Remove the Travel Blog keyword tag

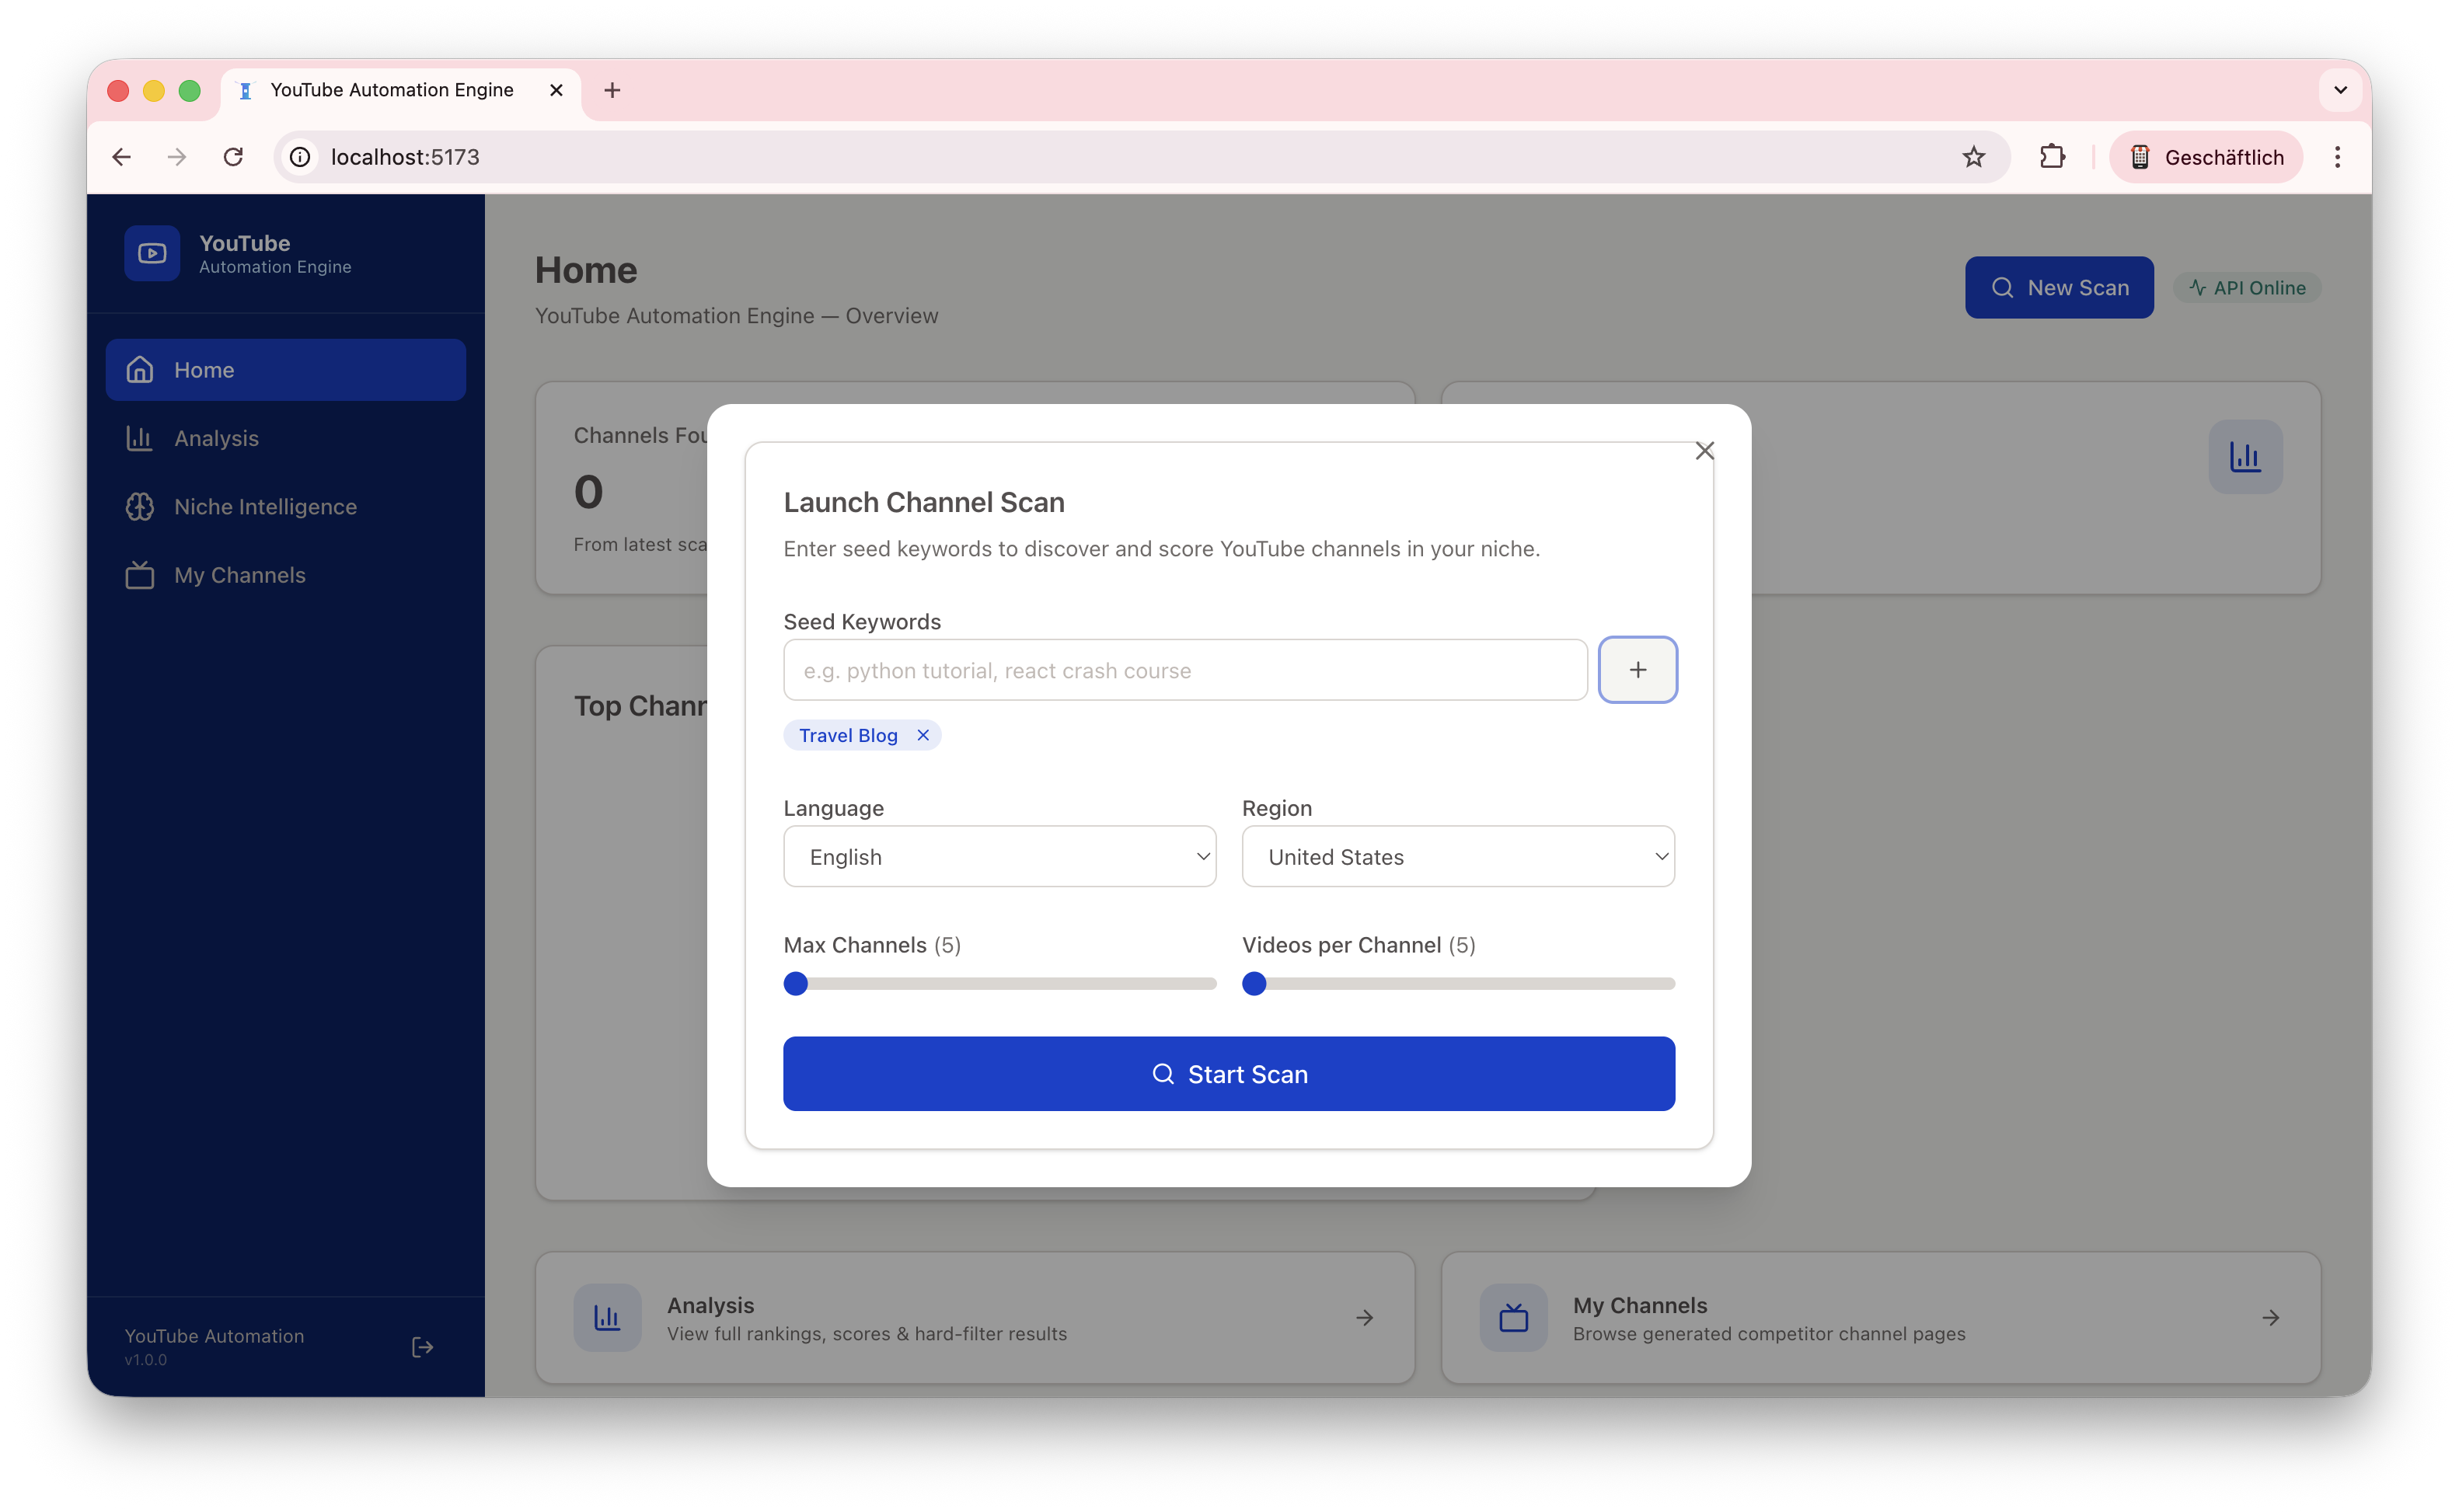[923, 735]
